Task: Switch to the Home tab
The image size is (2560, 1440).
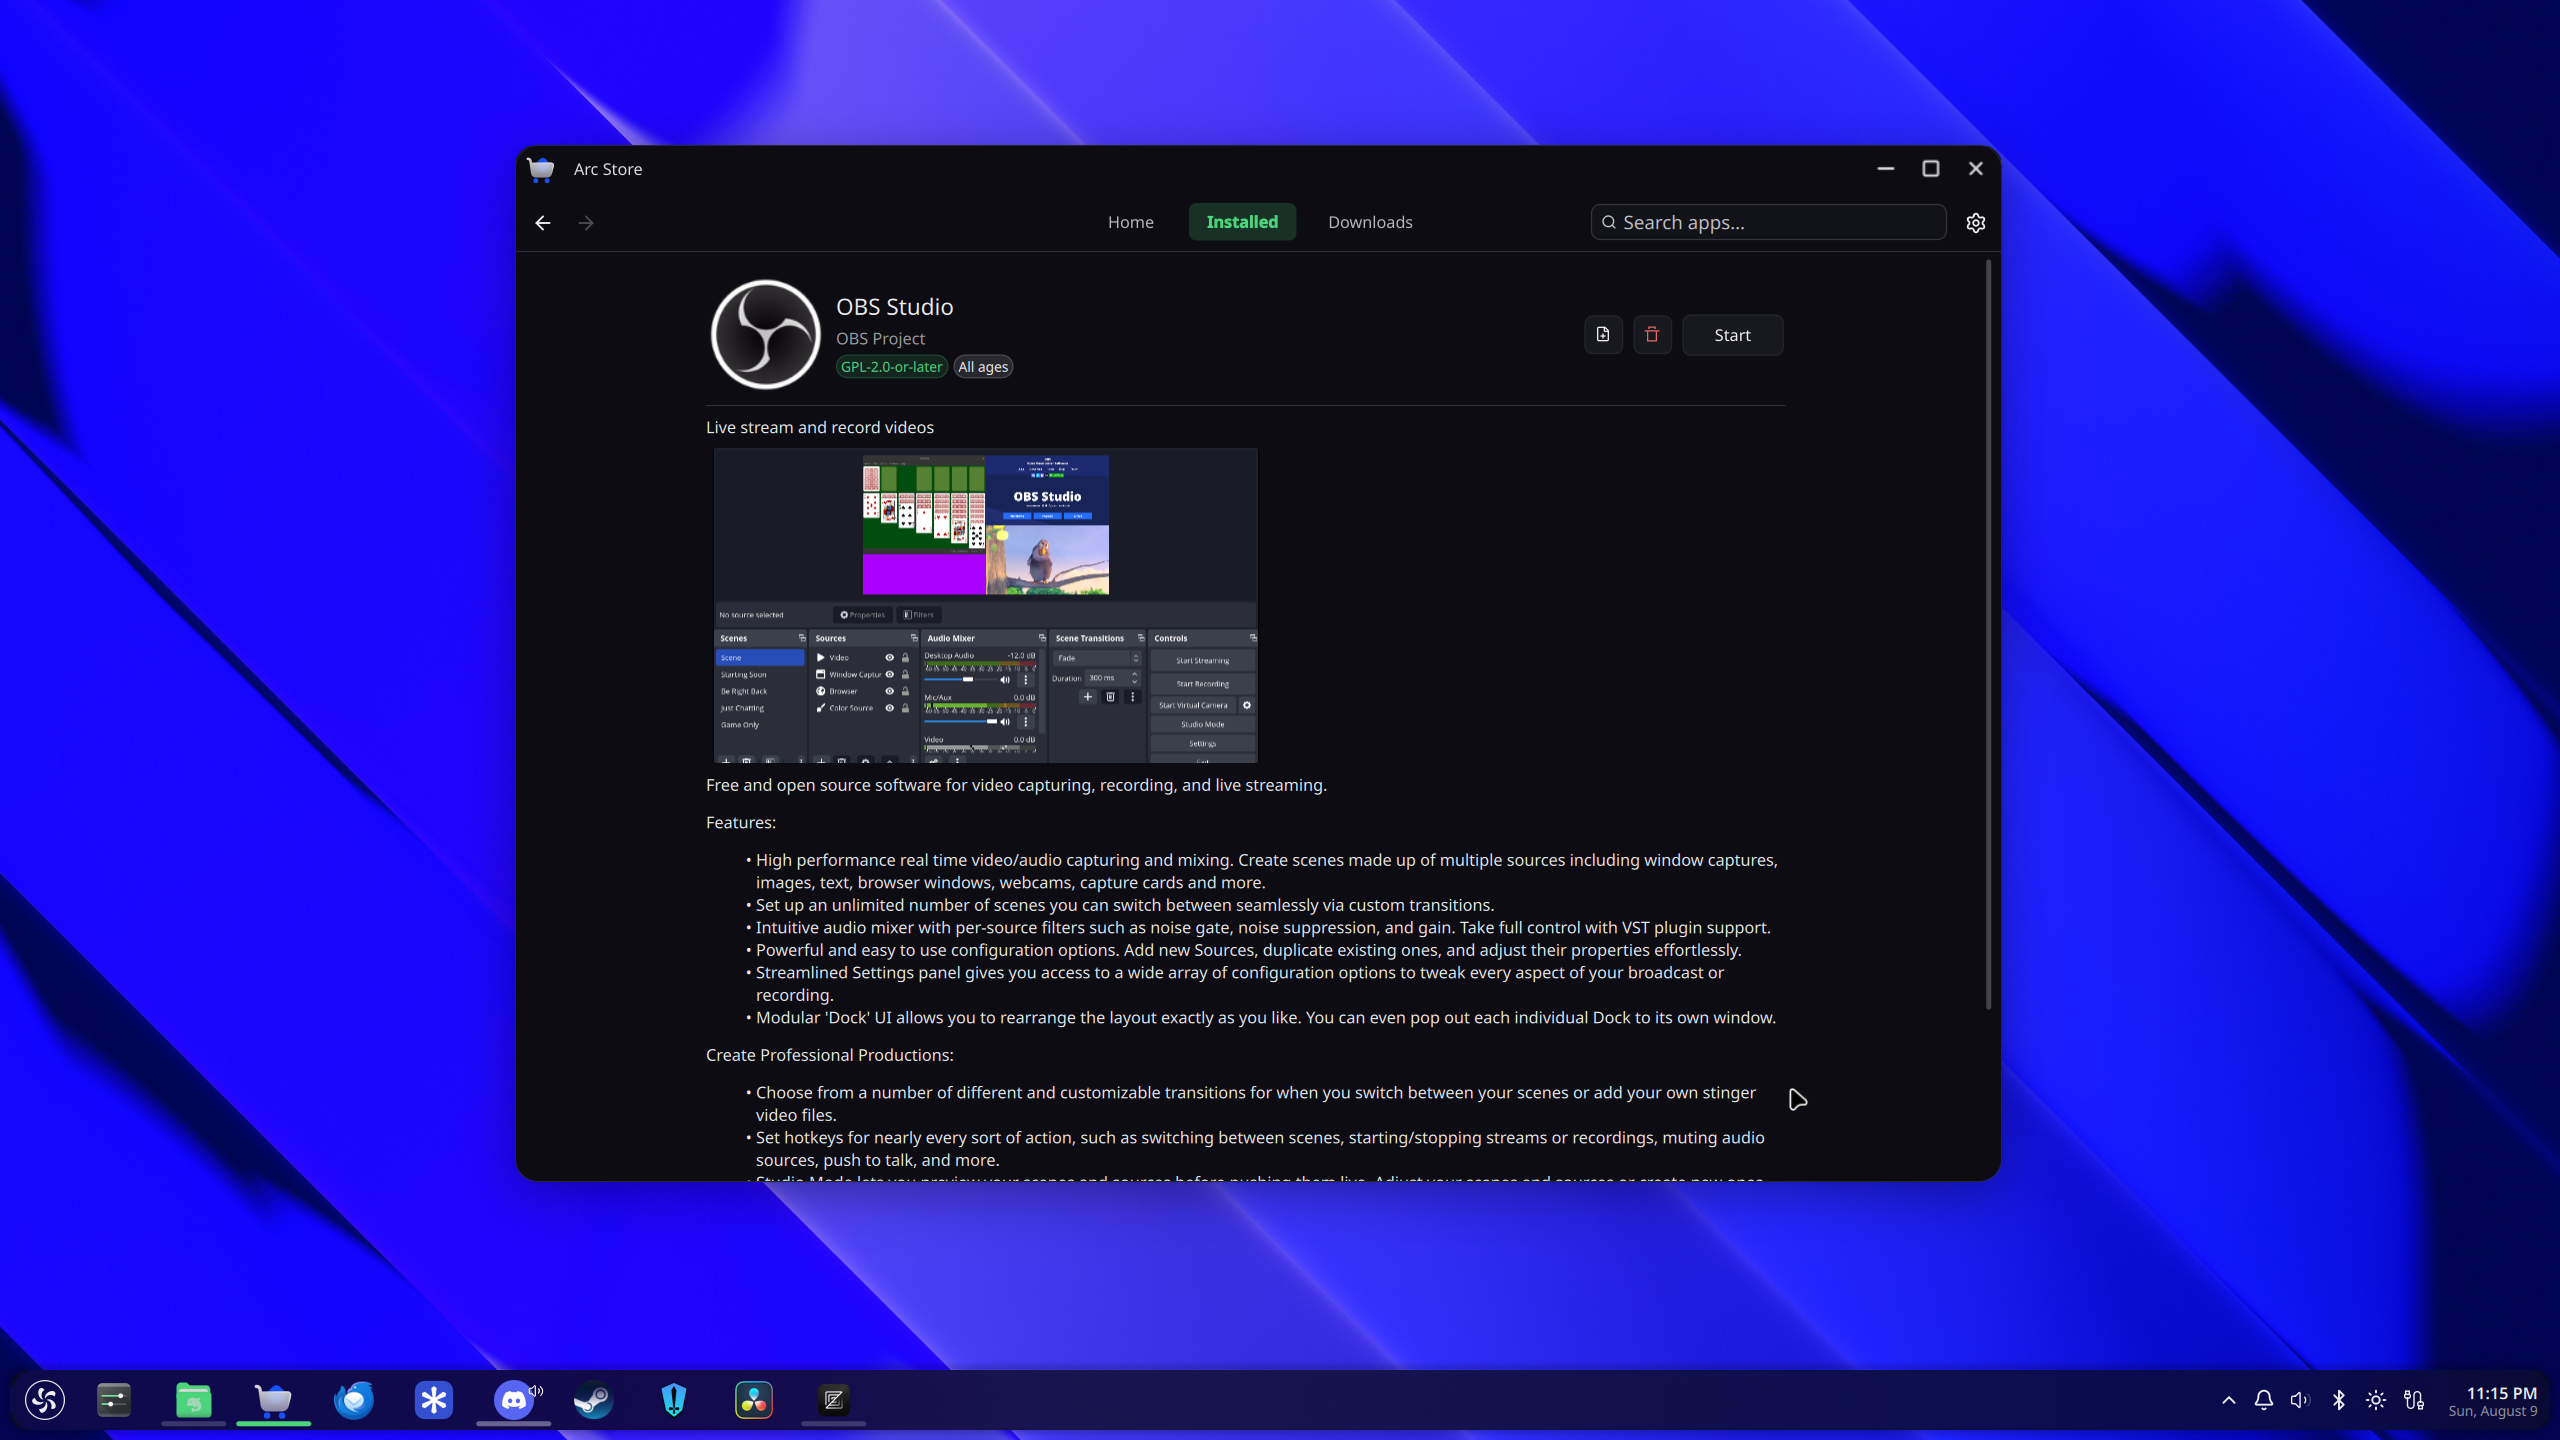Action: click(1130, 222)
